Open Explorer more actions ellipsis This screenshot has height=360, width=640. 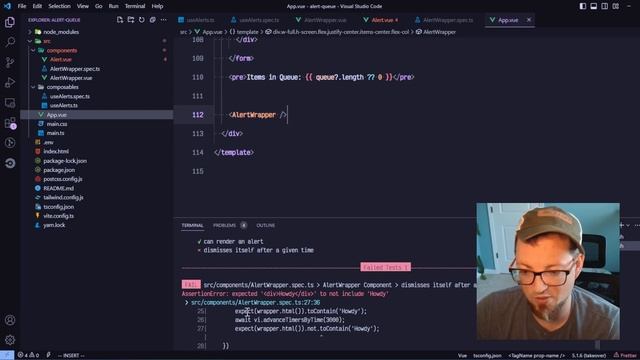pyautogui.click(x=164, y=20)
